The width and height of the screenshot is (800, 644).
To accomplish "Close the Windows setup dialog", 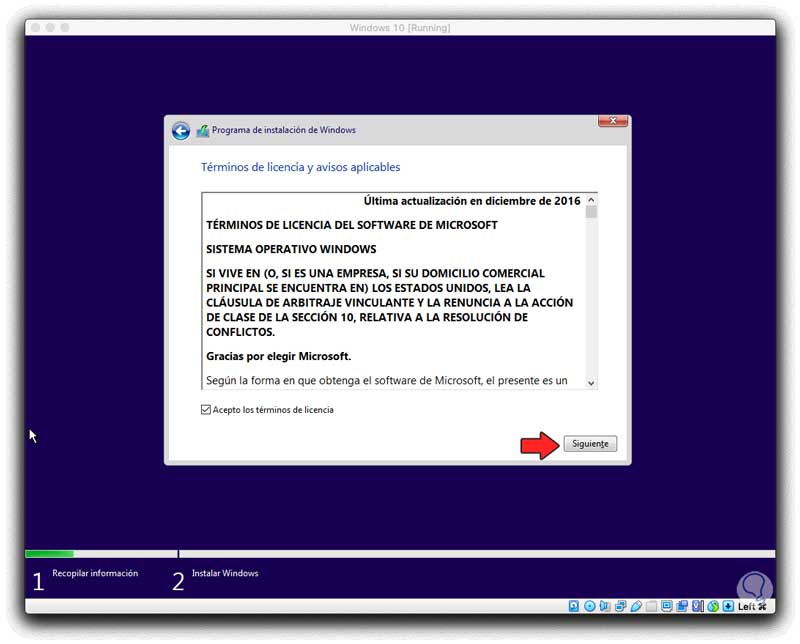I will pos(612,121).
